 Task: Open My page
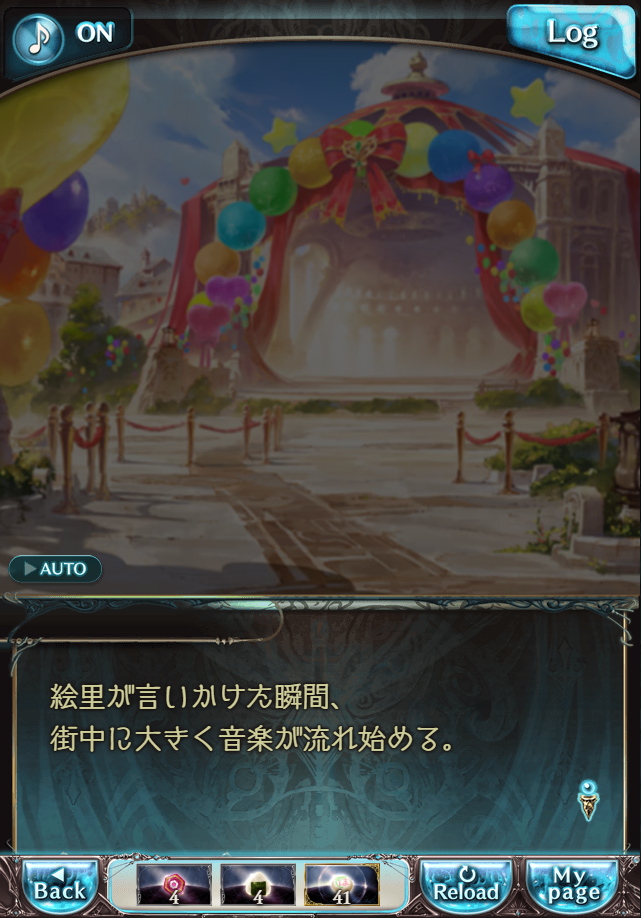coord(573,885)
